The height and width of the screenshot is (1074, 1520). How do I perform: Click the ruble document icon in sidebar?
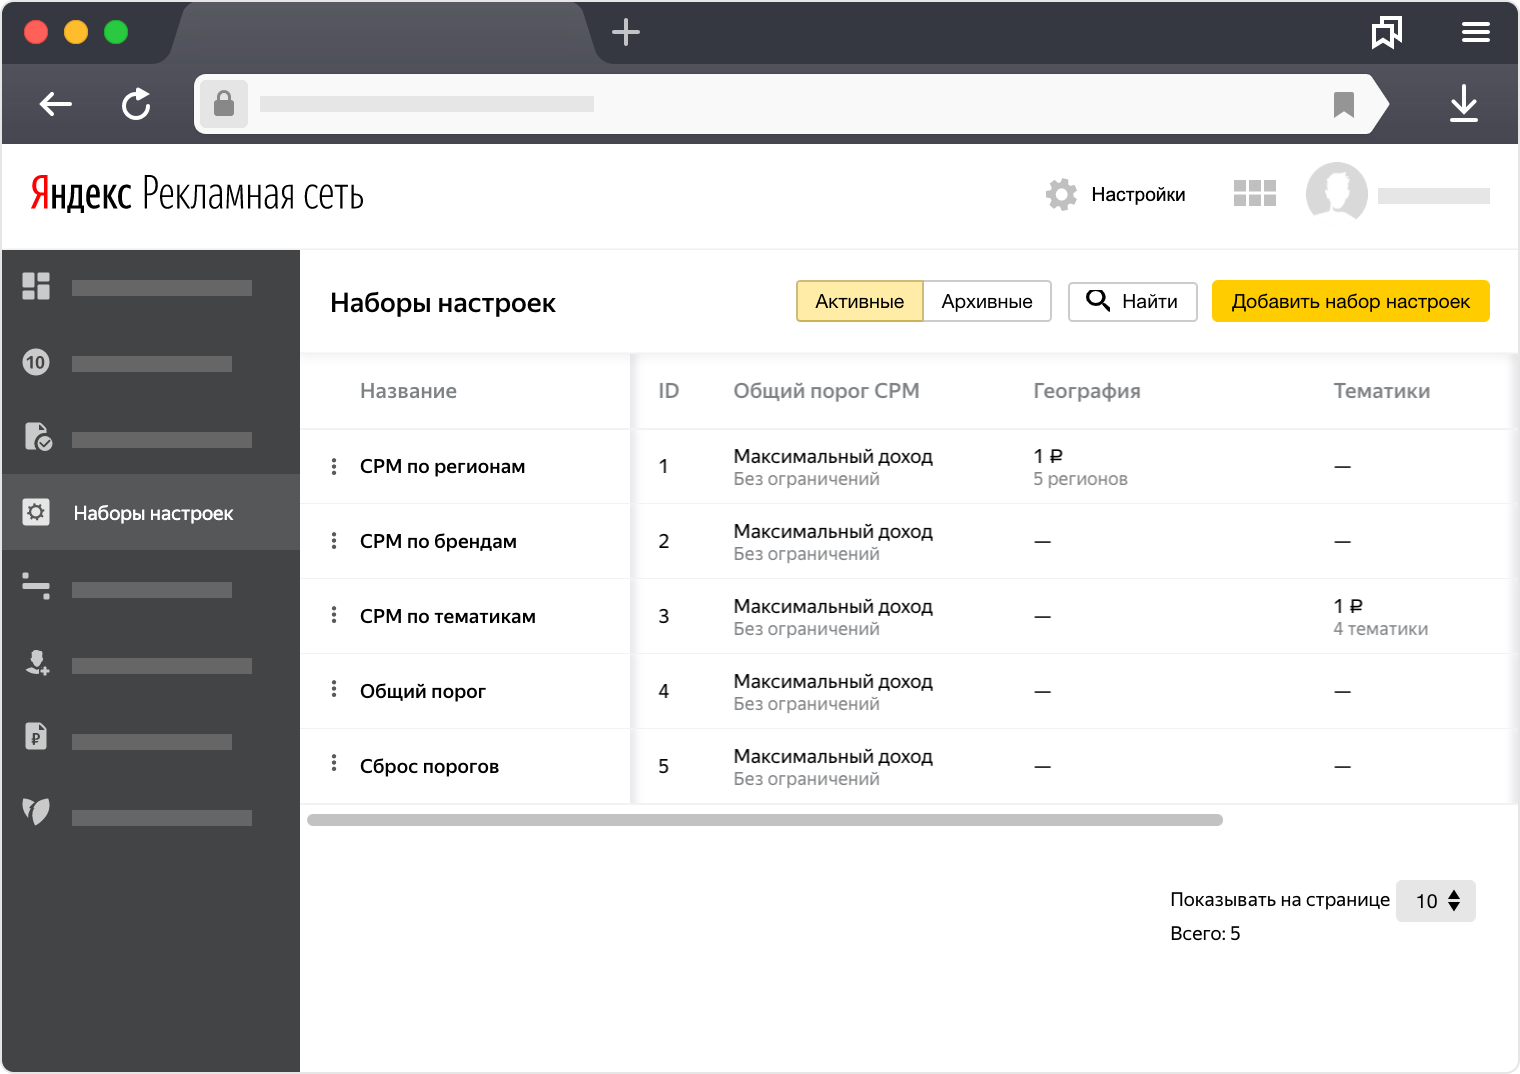[x=36, y=737]
